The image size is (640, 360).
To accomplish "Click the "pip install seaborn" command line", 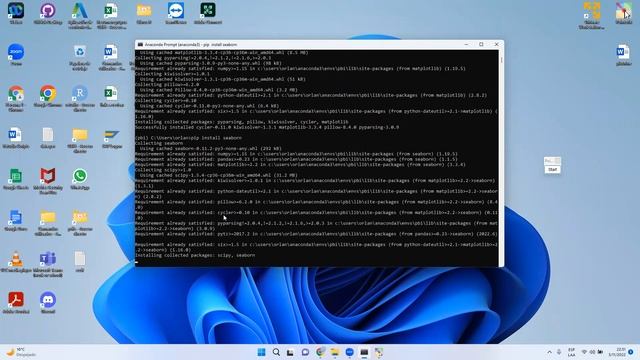I will pos(188,138).
